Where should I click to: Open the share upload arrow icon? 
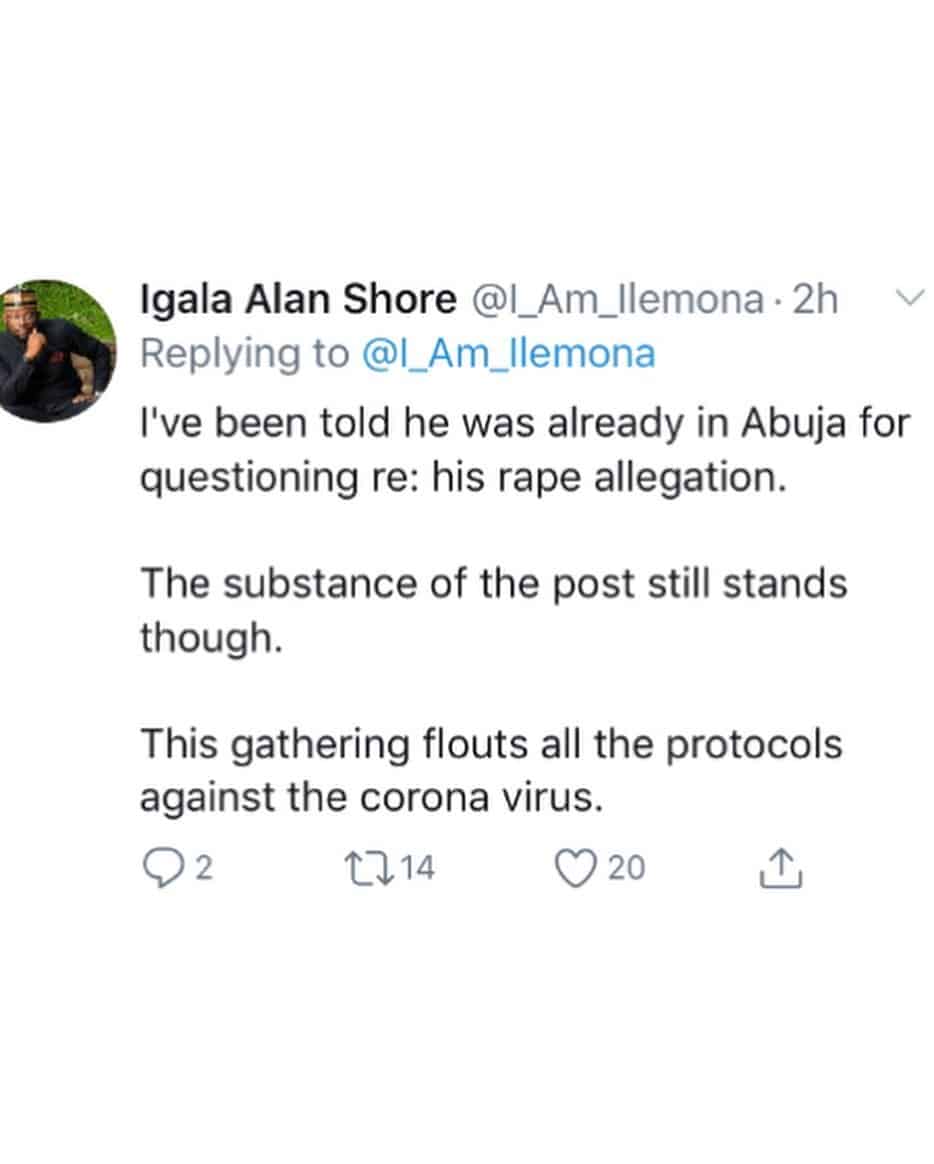point(780,867)
